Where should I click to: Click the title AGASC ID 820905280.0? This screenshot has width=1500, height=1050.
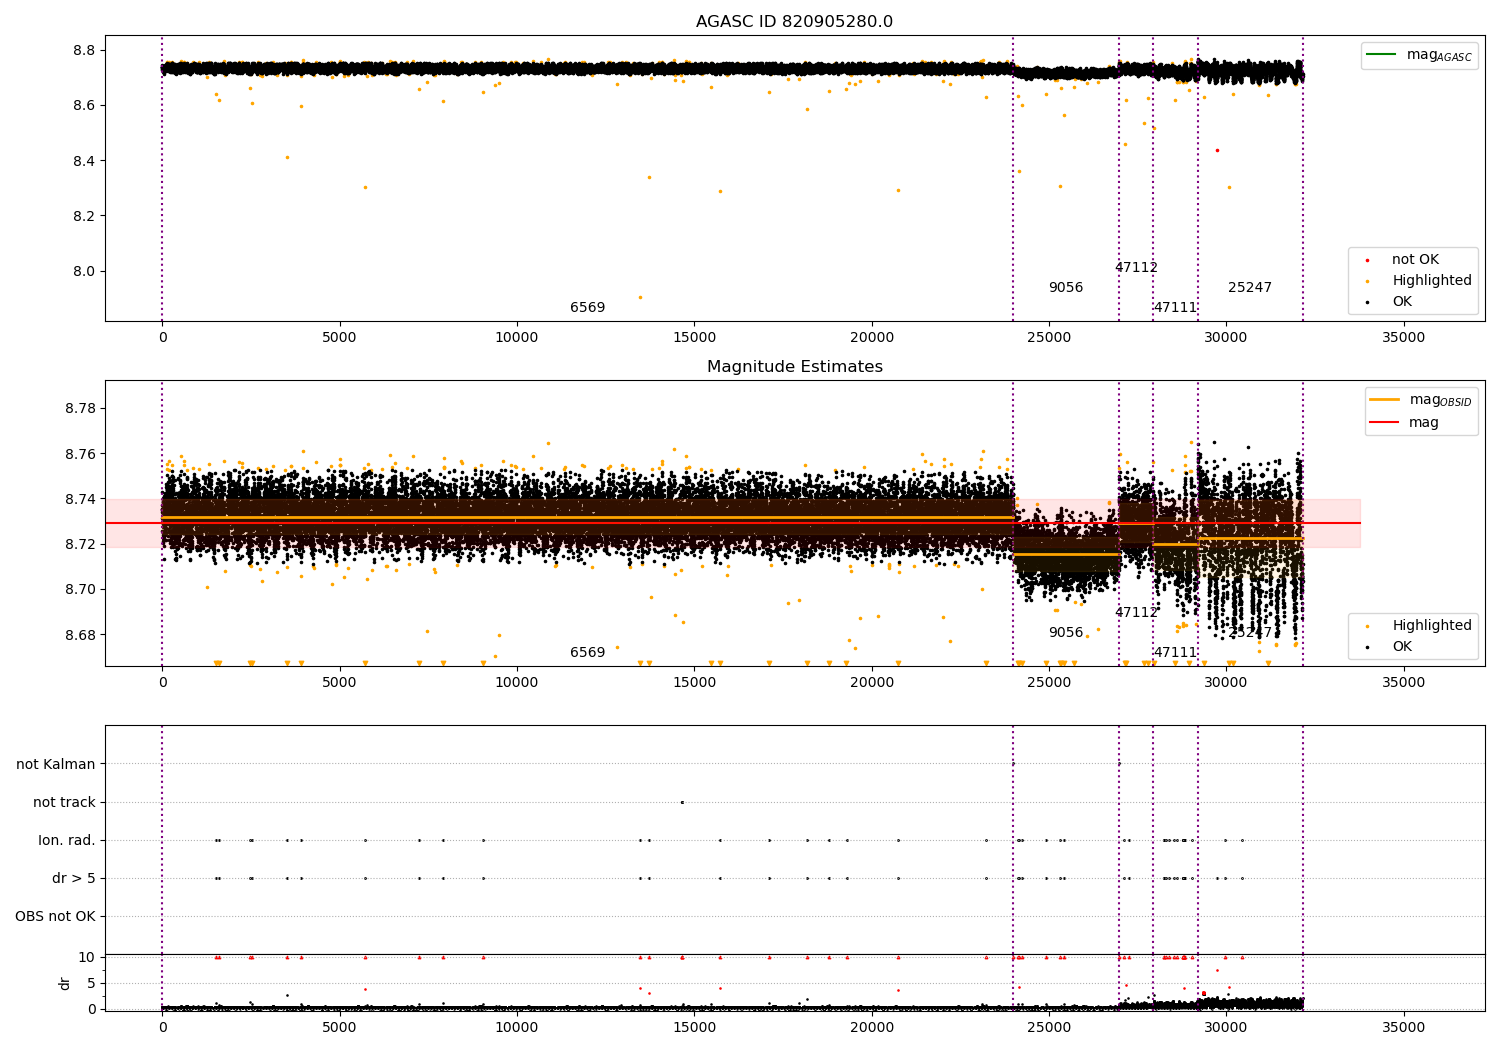point(794,22)
